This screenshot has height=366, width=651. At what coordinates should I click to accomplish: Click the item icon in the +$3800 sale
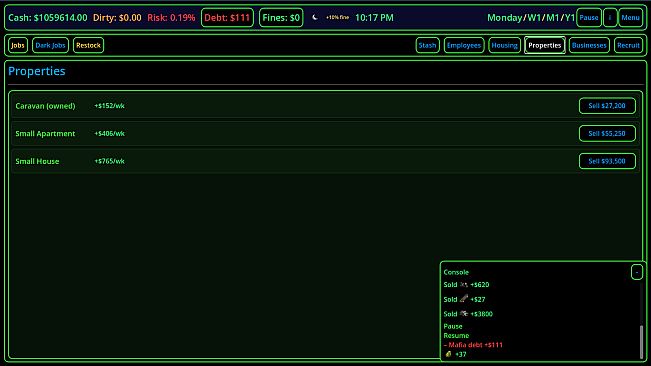click(x=464, y=314)
